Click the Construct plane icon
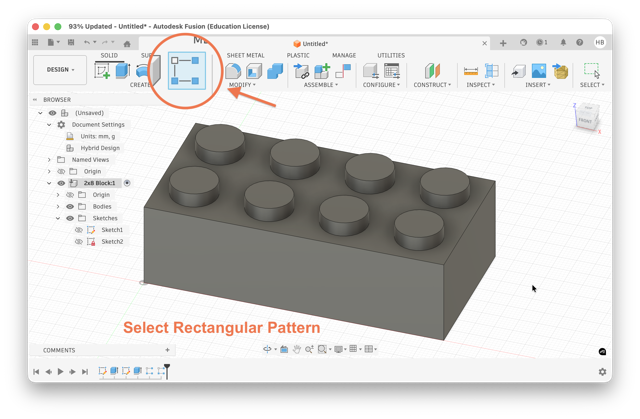640x419 pixels. [432, 71]
